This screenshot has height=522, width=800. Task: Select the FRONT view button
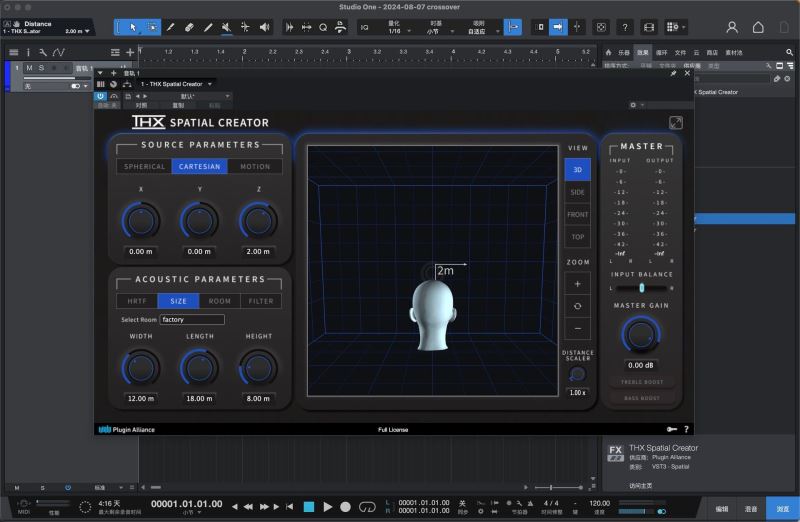point(578,215)
